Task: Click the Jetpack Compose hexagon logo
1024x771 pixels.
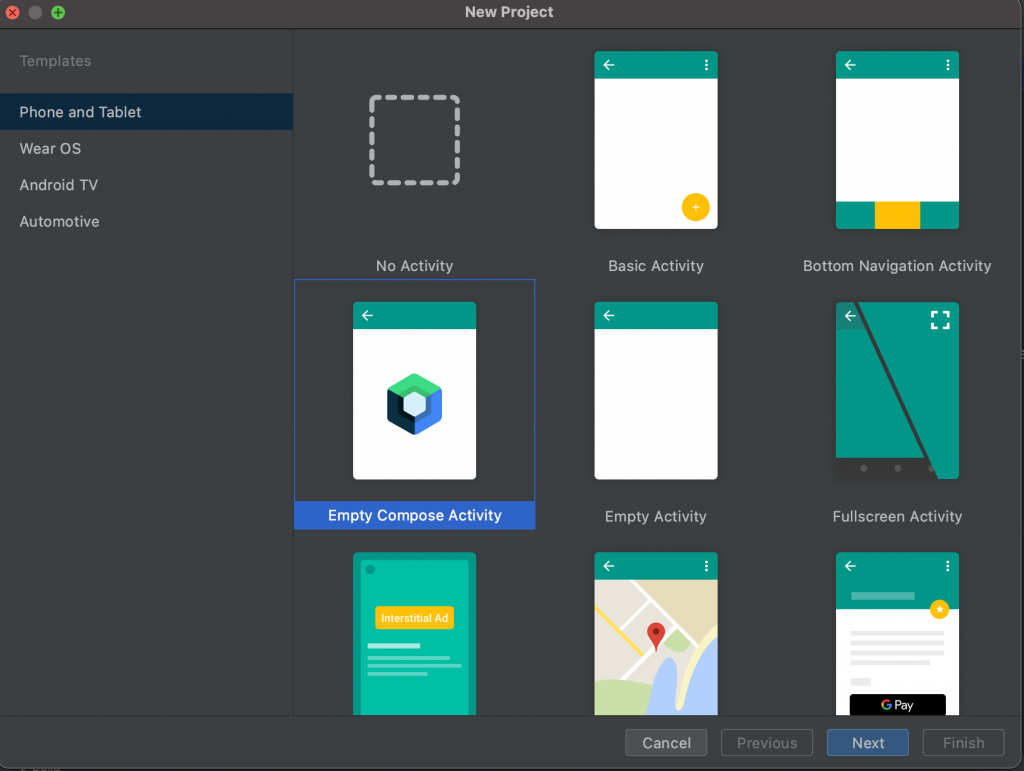Action: (x=415, y=404)
